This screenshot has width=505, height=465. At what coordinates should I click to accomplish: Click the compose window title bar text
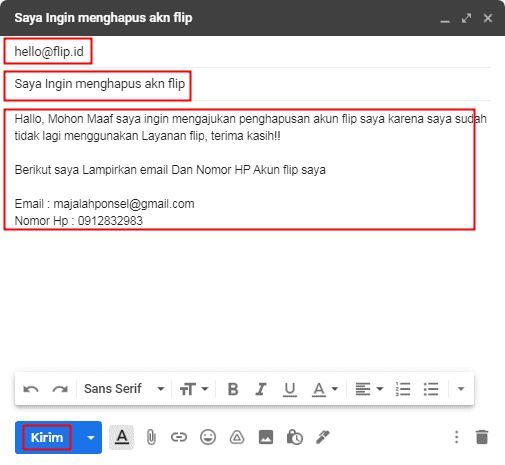point(103,18)
